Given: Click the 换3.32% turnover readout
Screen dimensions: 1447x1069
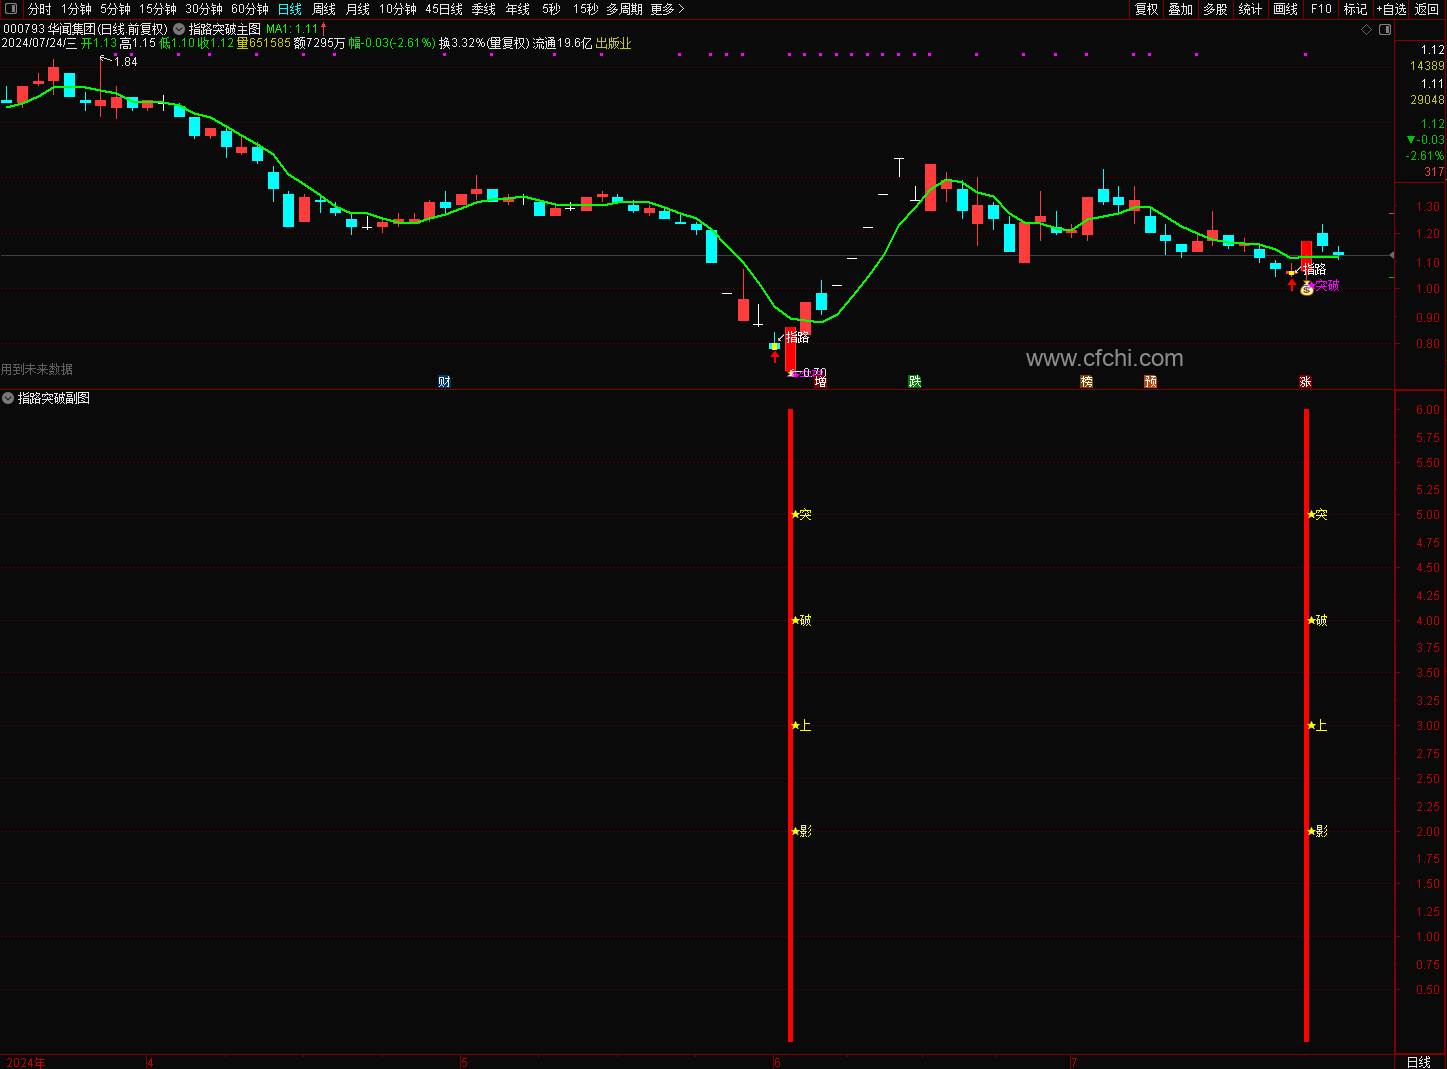Looking at the screenshot, I should (x=461, y=44).
